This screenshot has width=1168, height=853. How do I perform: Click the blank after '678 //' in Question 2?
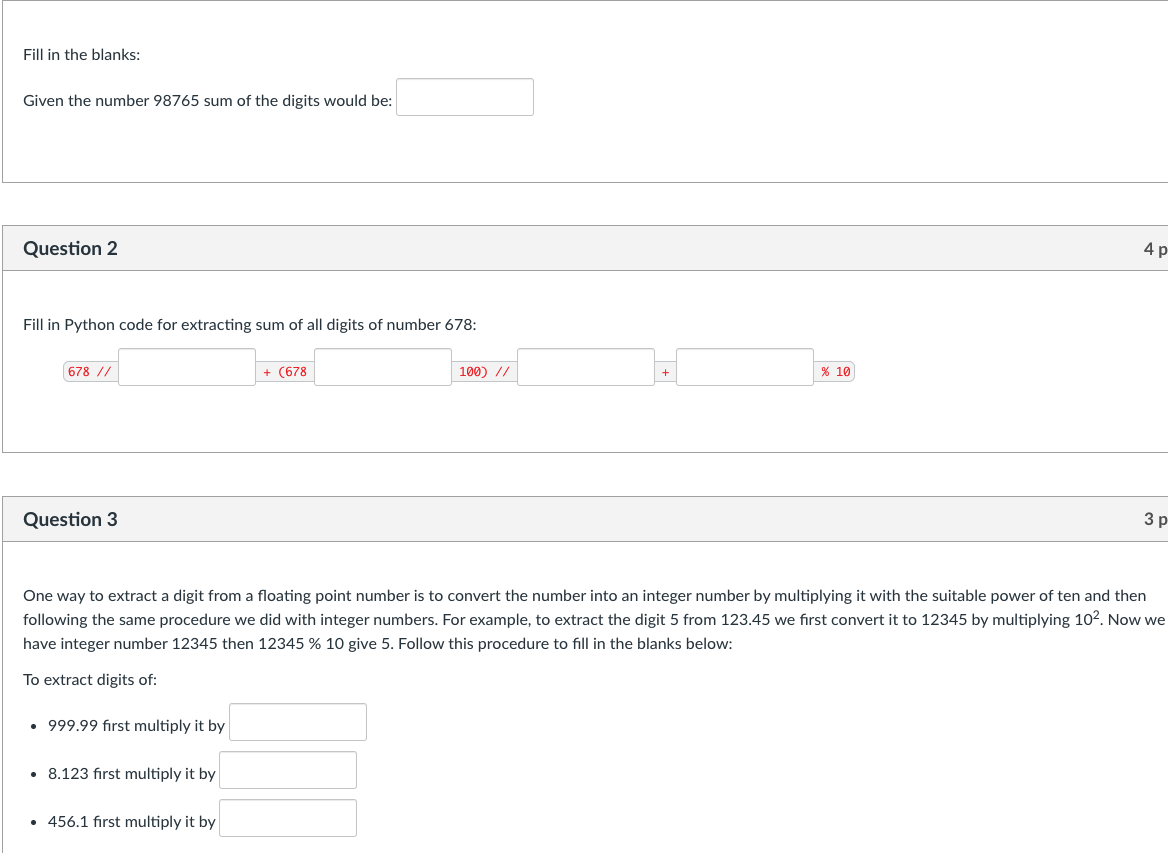(x=187, y=367)
